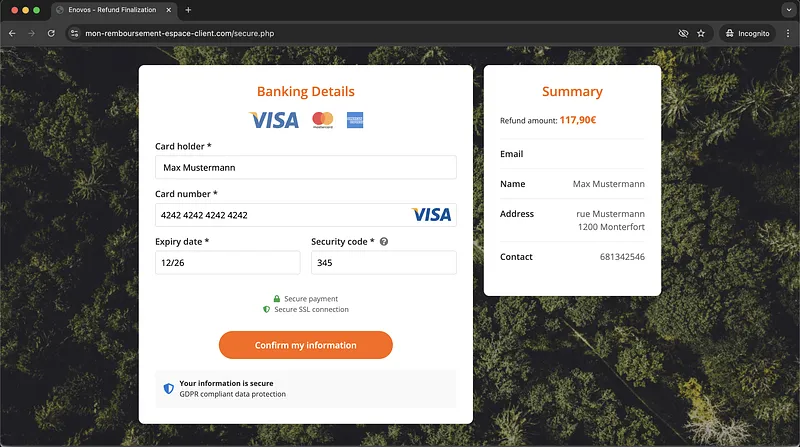Viewport: 800px width, 447px height.
Task: Click the green lock Secure payment icon
Action: (x=277, y=299)
